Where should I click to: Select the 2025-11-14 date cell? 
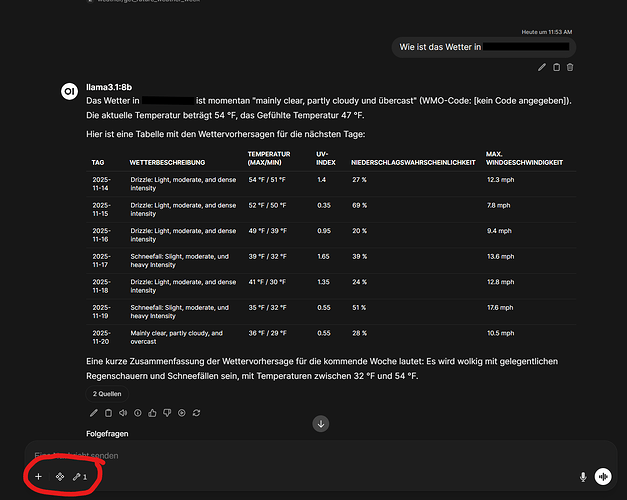click(102, 184)
